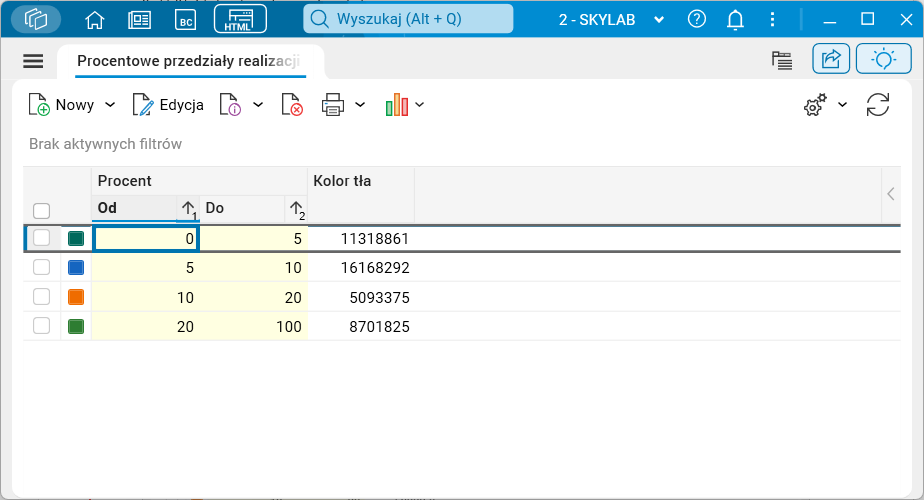Select the color value 11318861

[x=361, y=238]
